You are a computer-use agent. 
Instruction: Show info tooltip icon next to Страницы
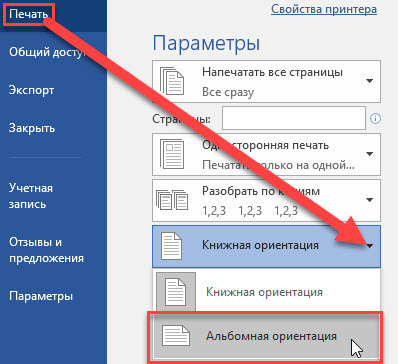(376, 118)
